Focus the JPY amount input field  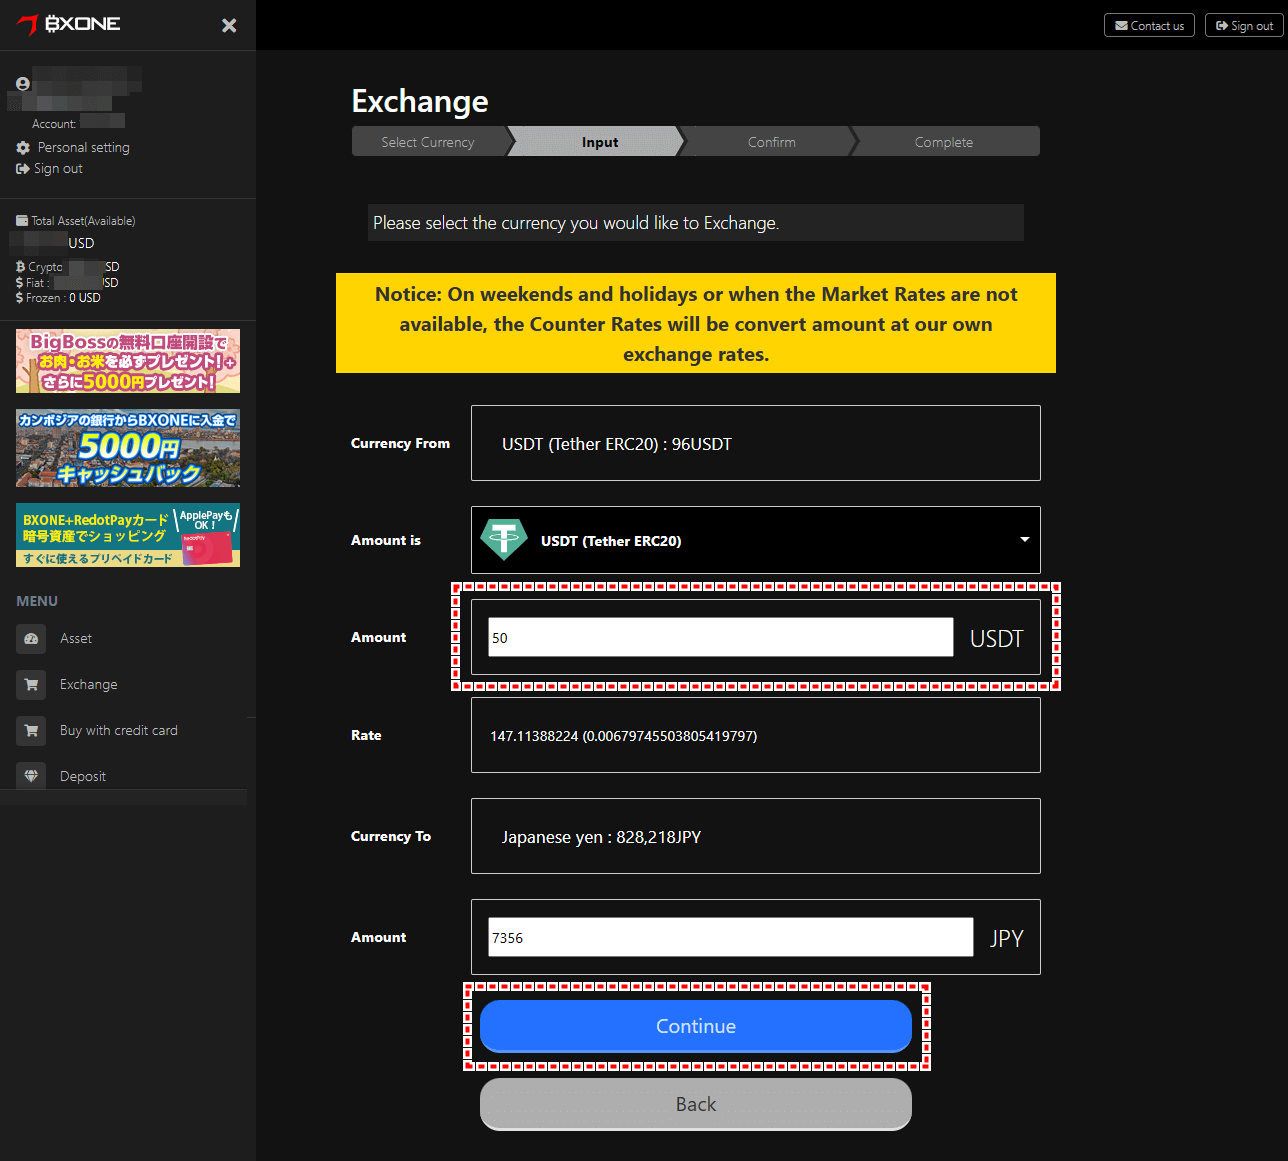point(730,937)
